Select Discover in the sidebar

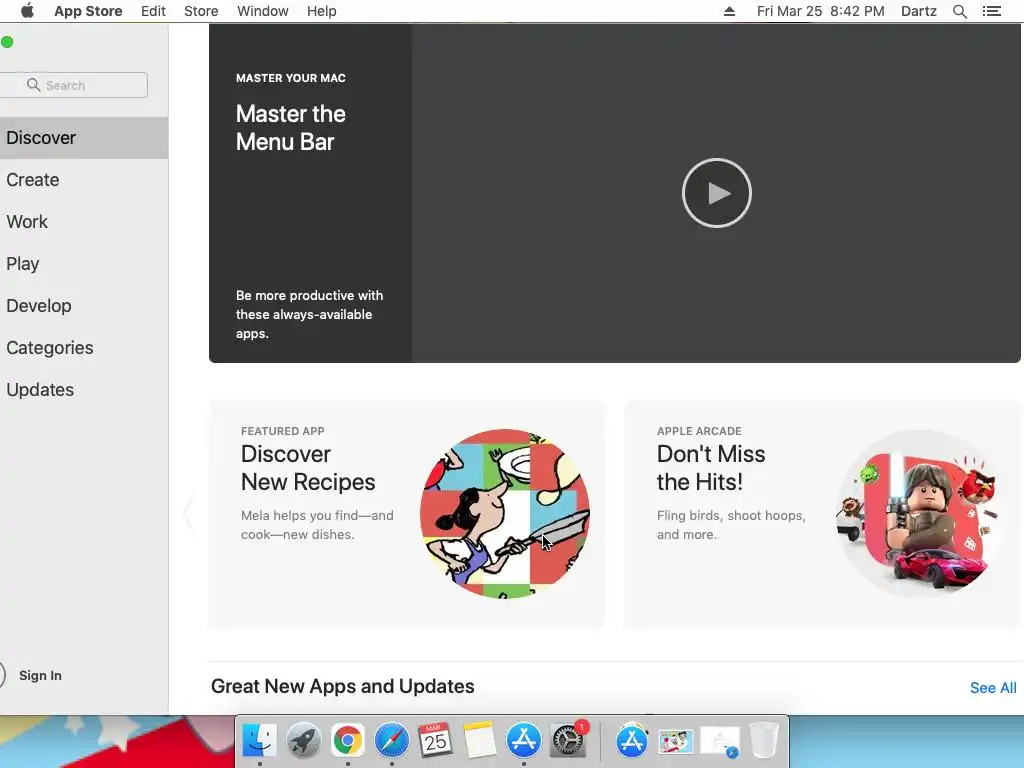(84, 138)
